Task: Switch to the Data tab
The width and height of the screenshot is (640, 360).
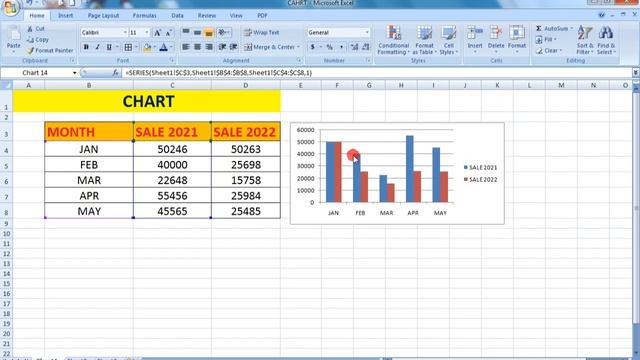Action: (x=177, y=16)
